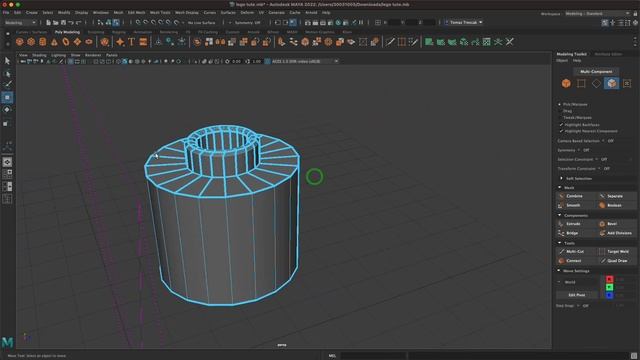
Task: Switch to the Poly Modeling shelf tab
Action: coord(67,32)
